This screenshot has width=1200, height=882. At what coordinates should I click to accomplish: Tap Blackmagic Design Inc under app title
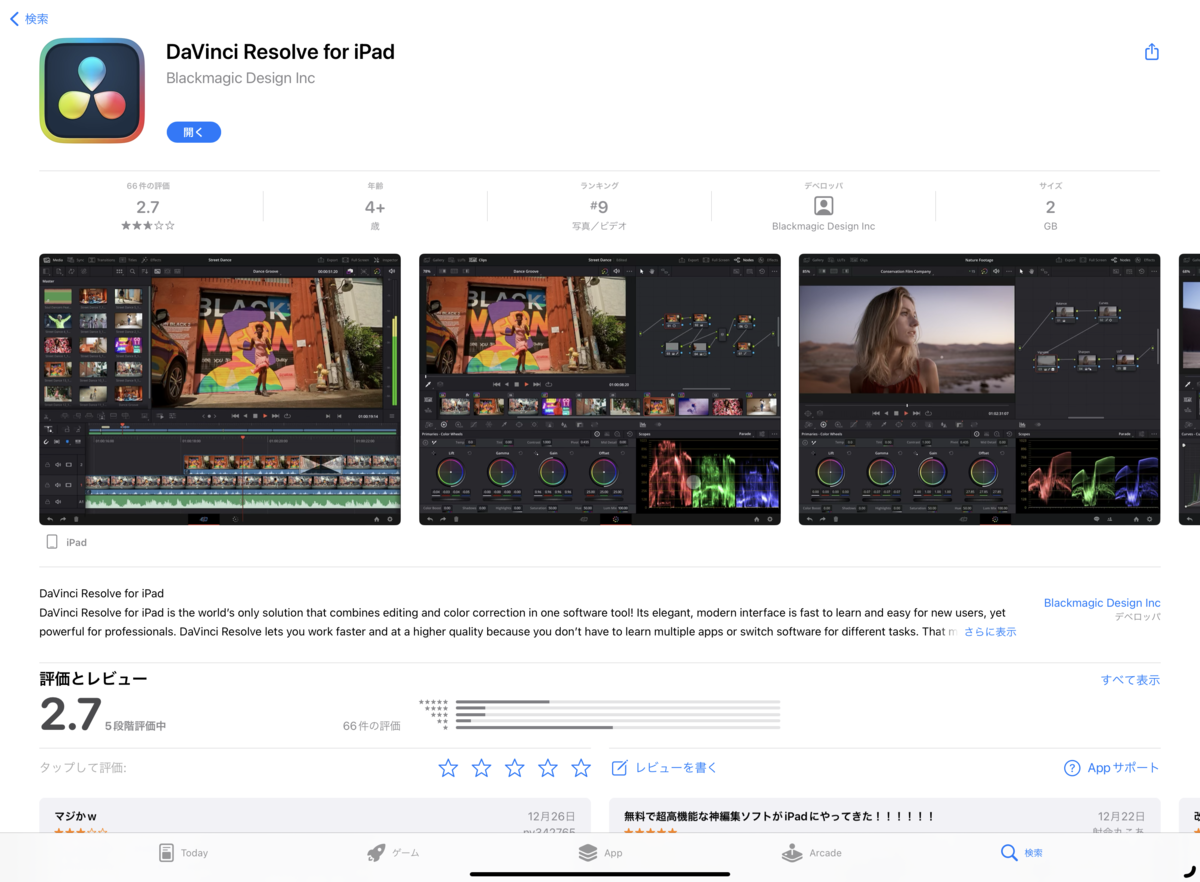point(240,78)
